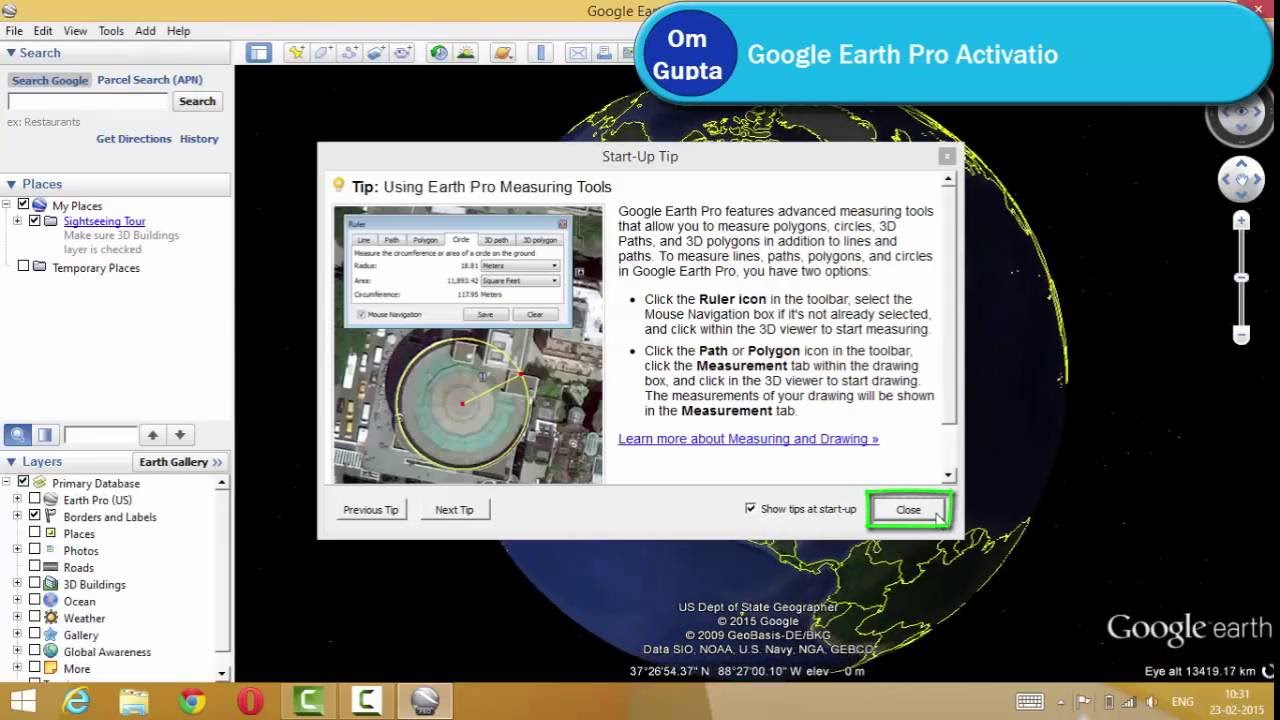Click the zoom slider track on the map
1280x720 pixels.
tap(1241, 277)
